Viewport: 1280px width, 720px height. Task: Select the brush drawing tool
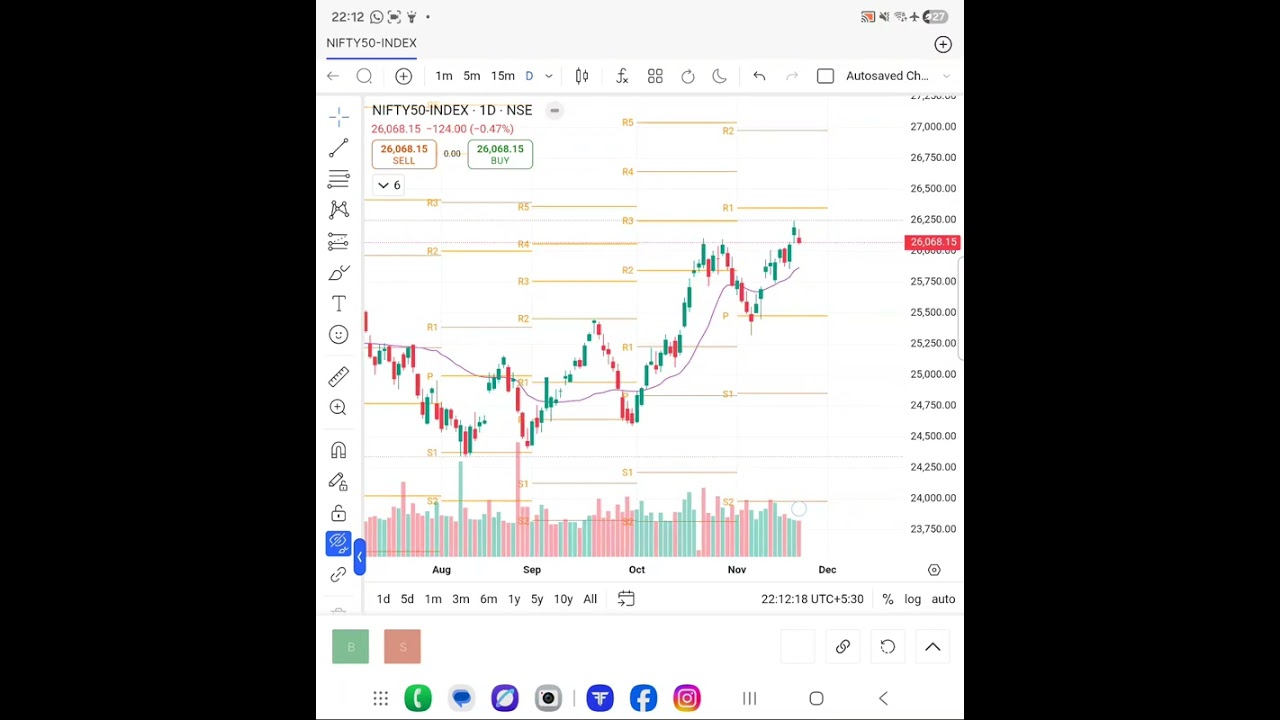[x=339, y=272]
